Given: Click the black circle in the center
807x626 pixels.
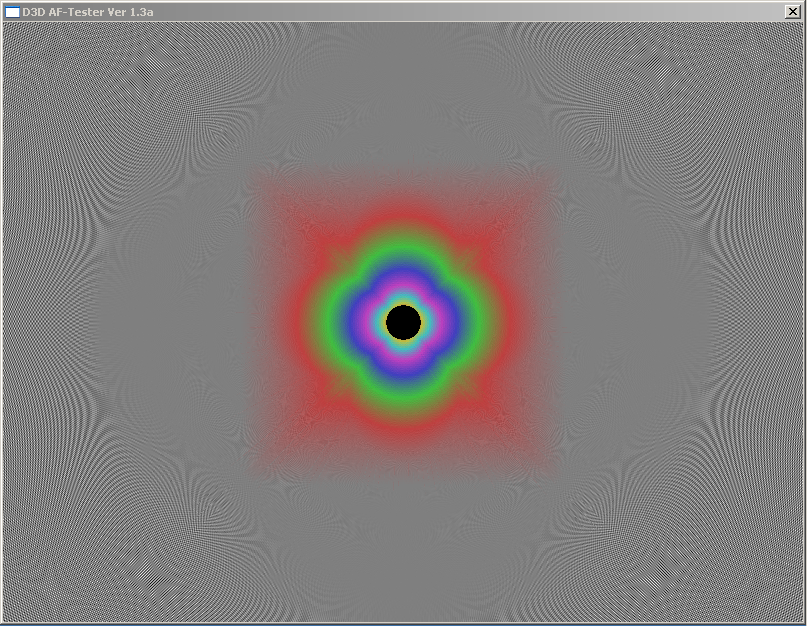Looking at the screenshot, I should tap(404, 322).
